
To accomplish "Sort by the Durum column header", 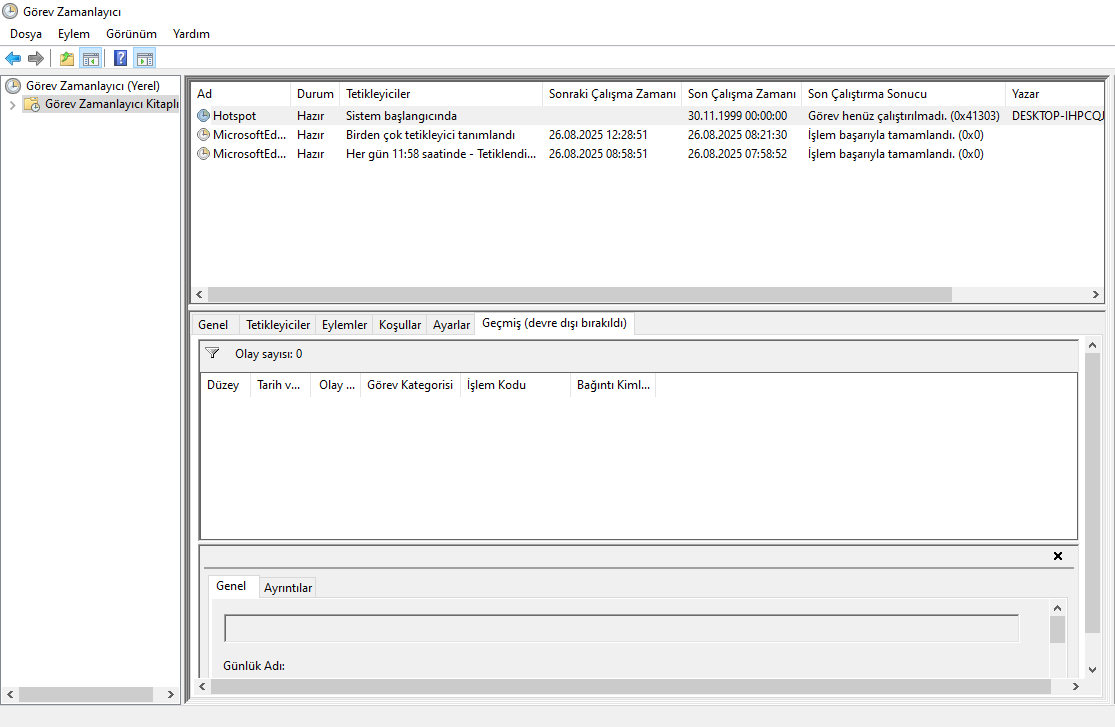I will (315, 94).
